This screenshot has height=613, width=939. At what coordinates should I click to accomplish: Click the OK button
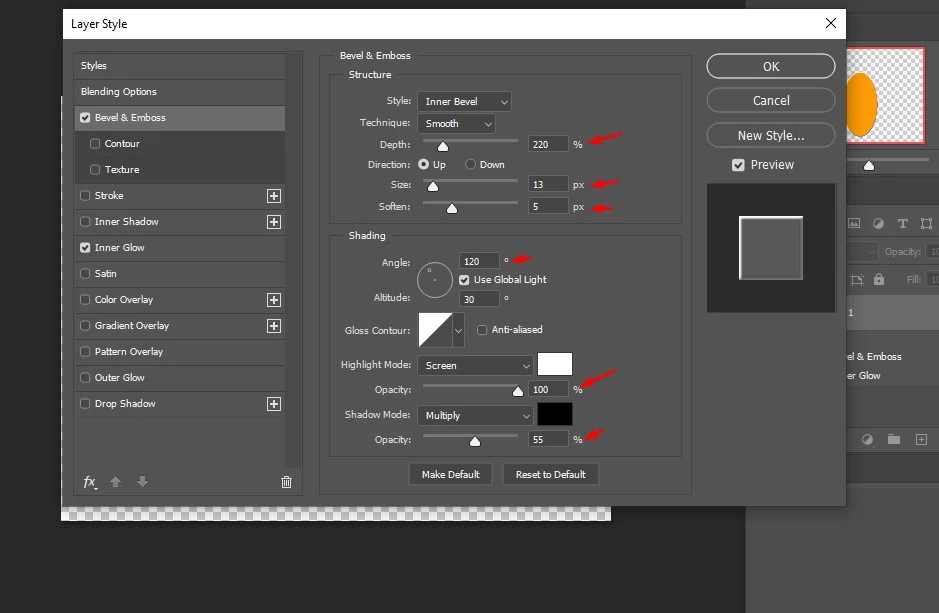point(771,66)
